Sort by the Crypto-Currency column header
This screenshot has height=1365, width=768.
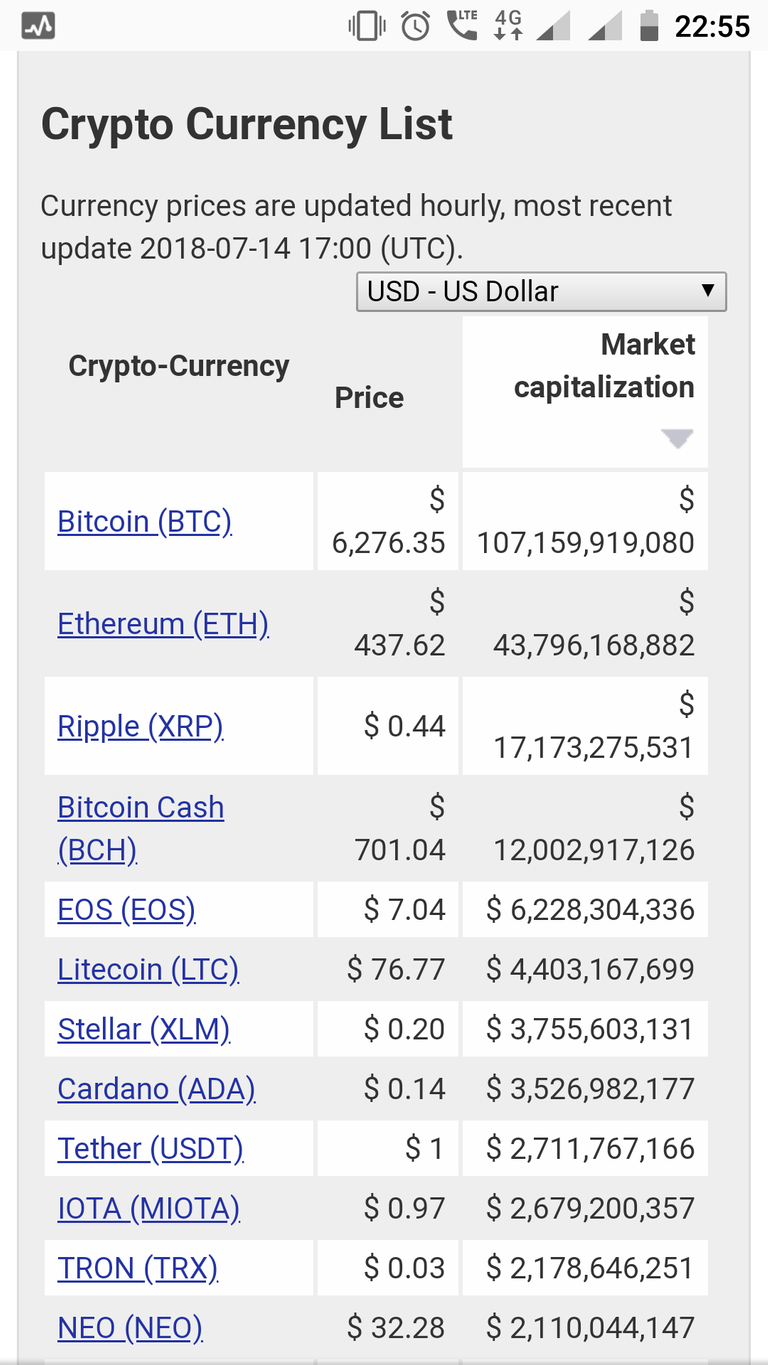(179, 366)
